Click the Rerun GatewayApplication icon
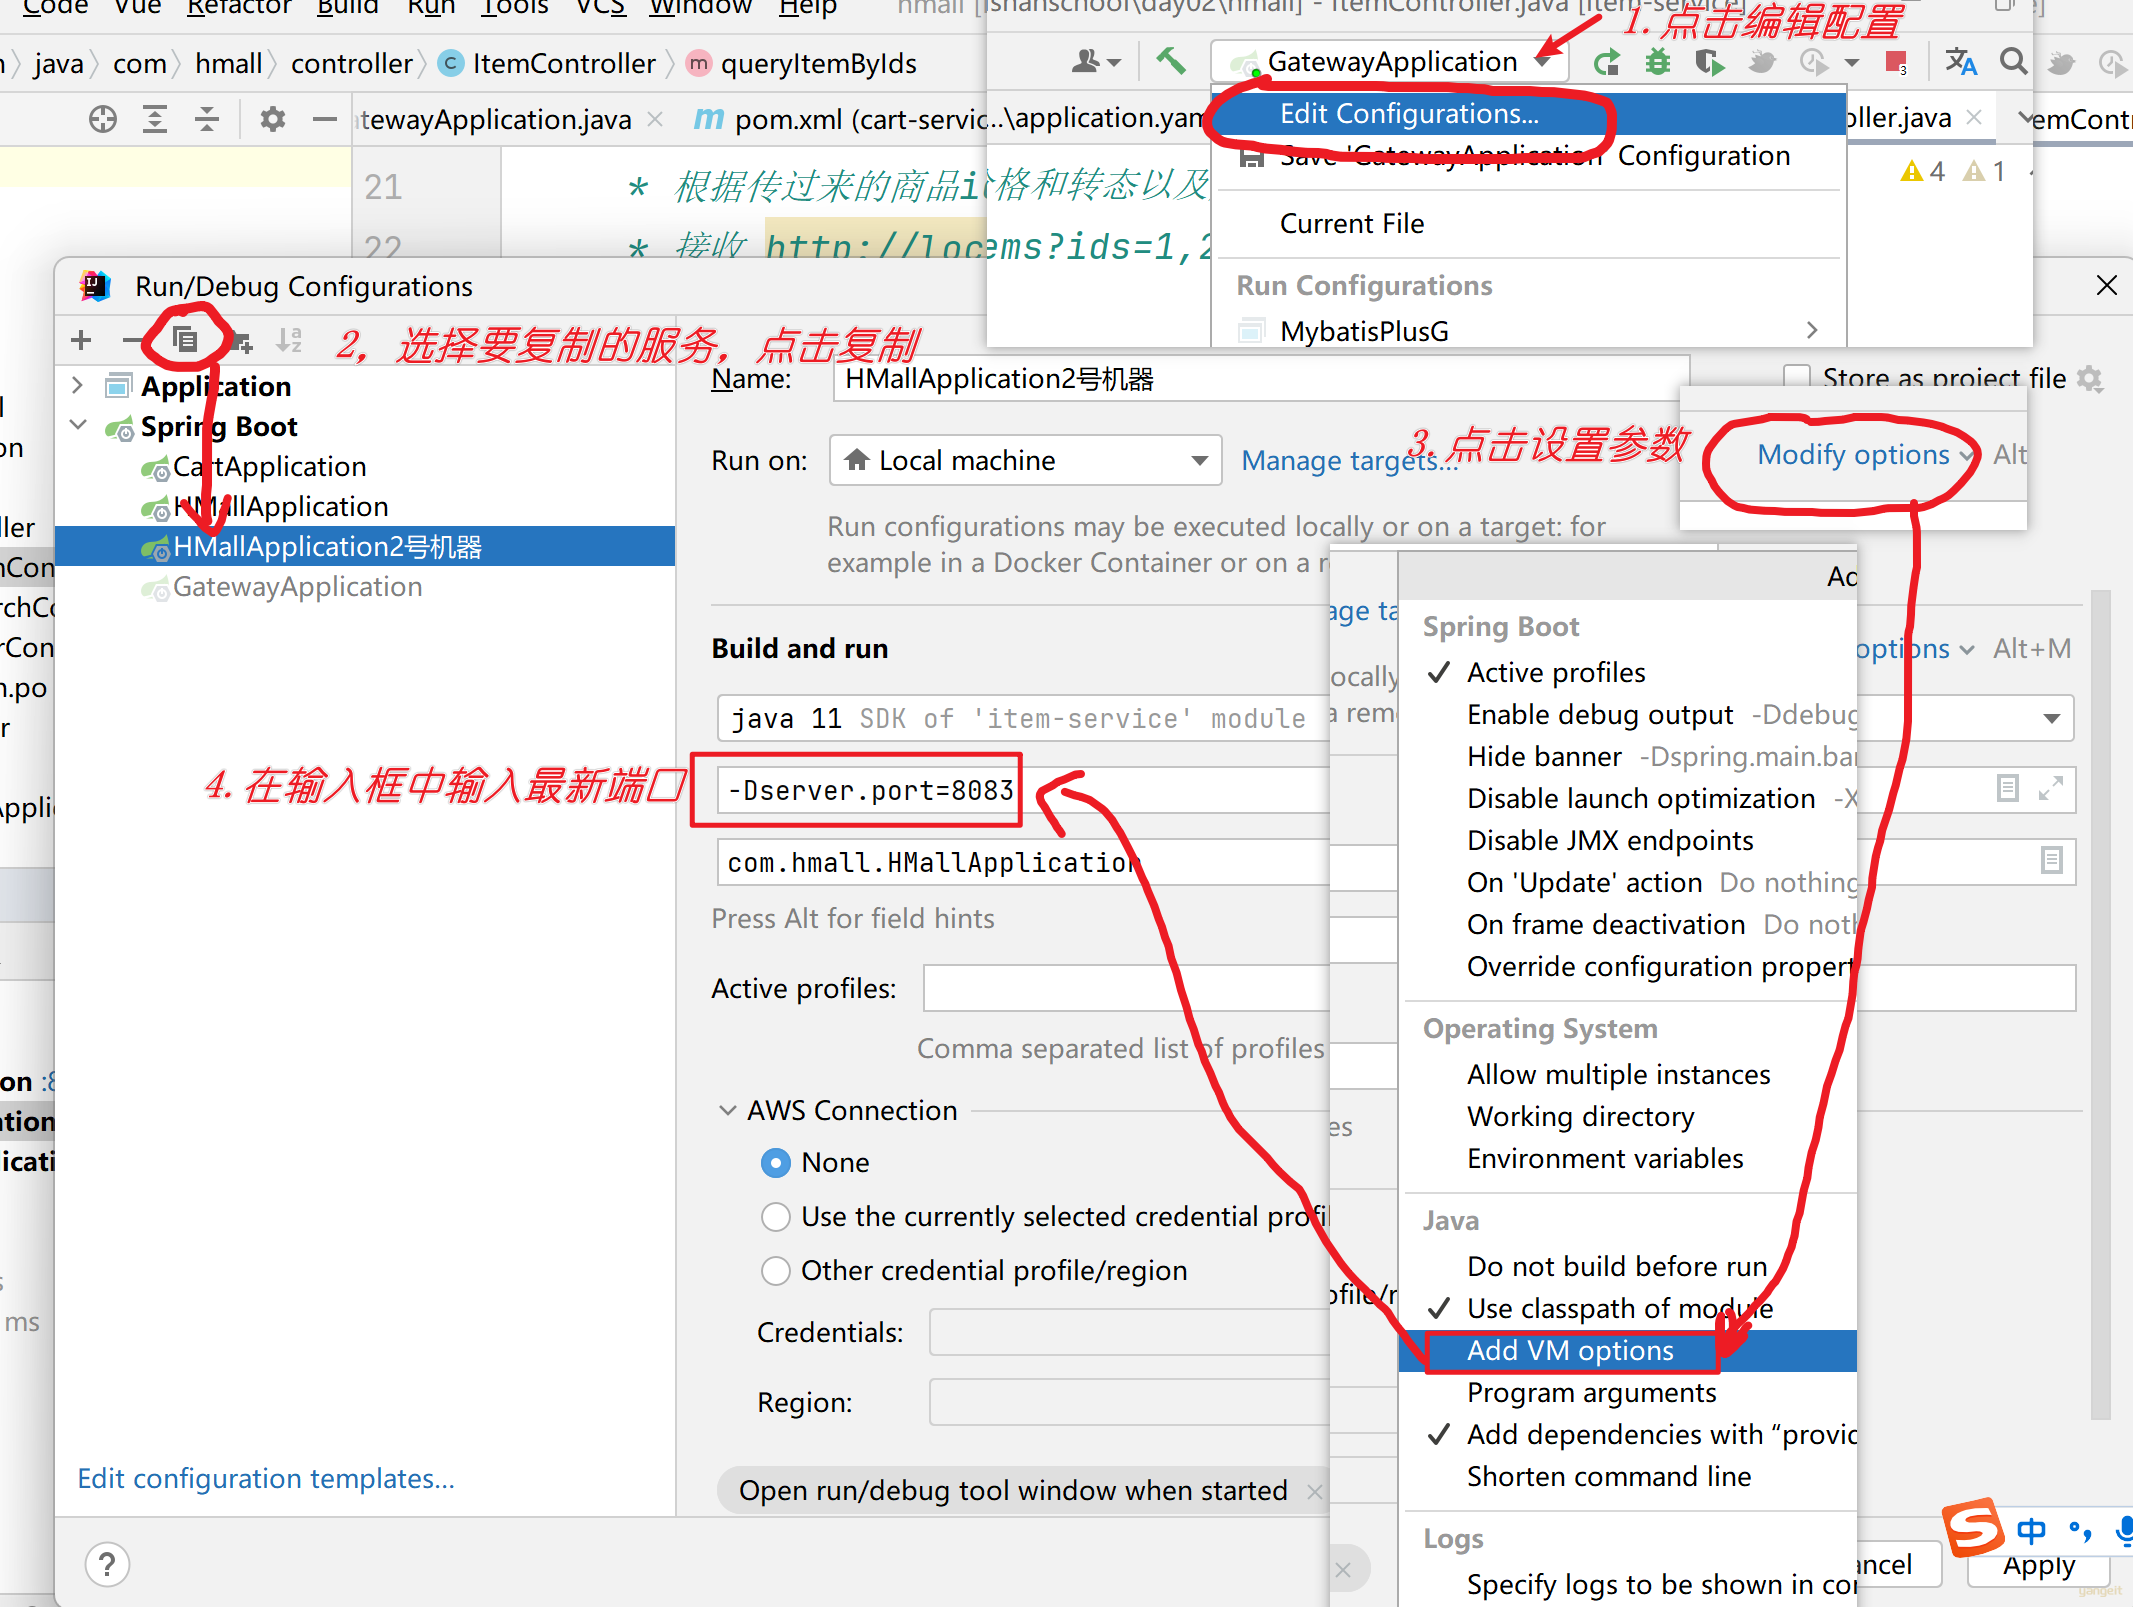 pyautogui.click(x=1606, y=62)
